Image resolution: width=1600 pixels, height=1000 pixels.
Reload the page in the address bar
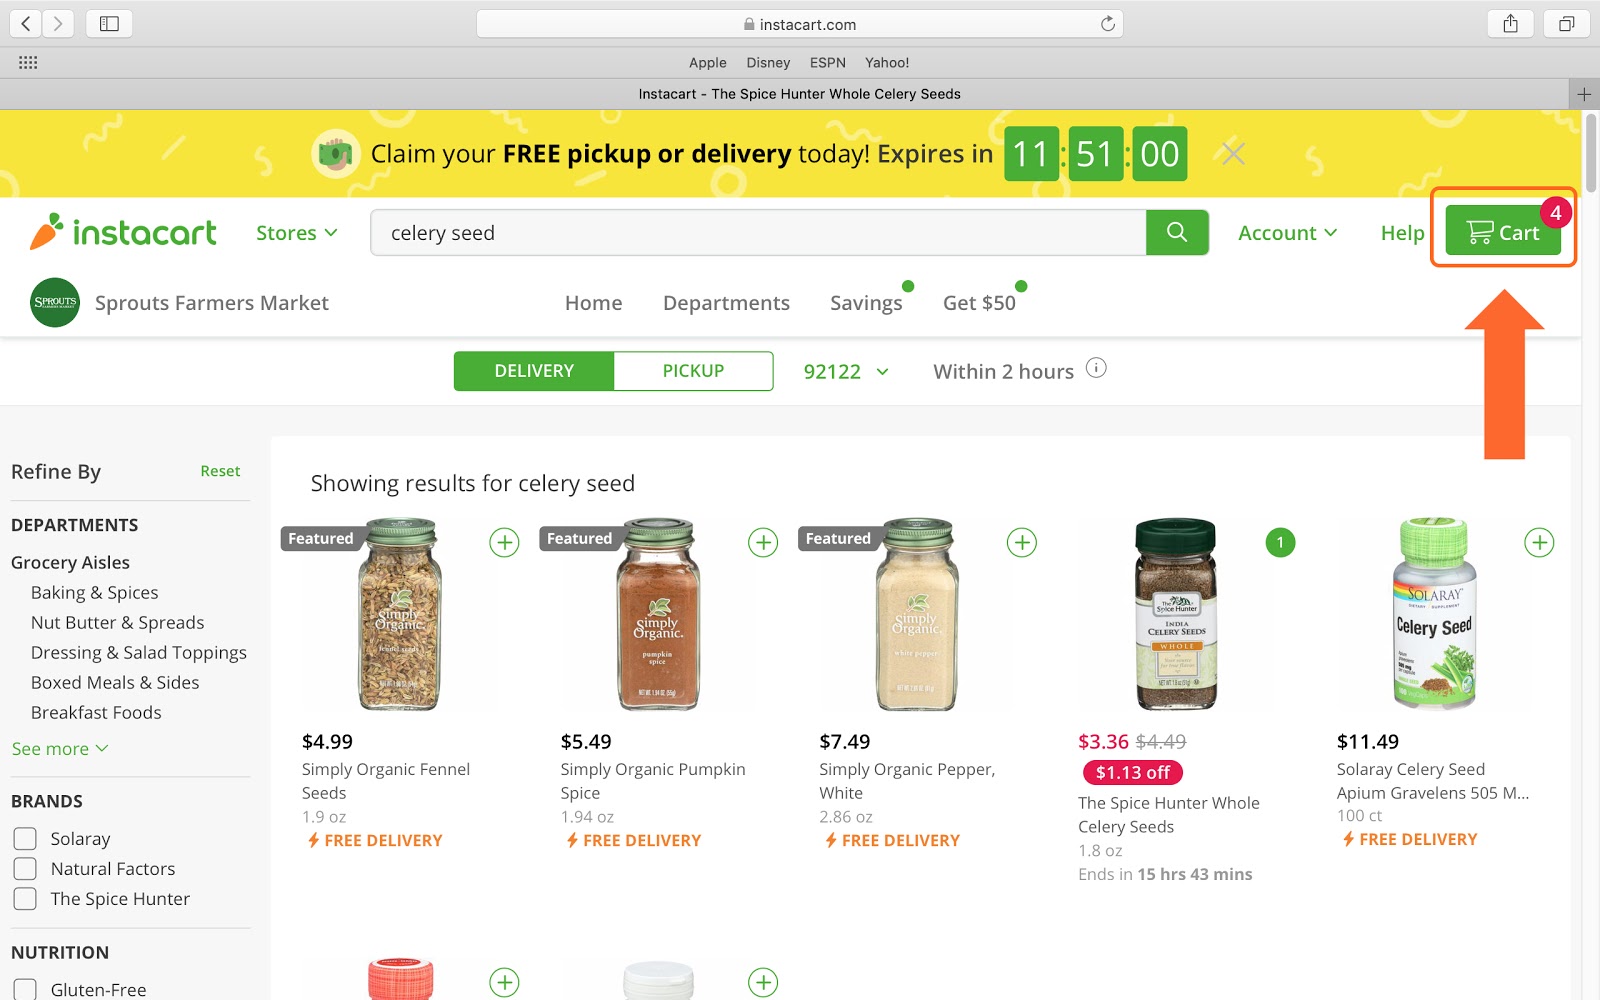1107,24
